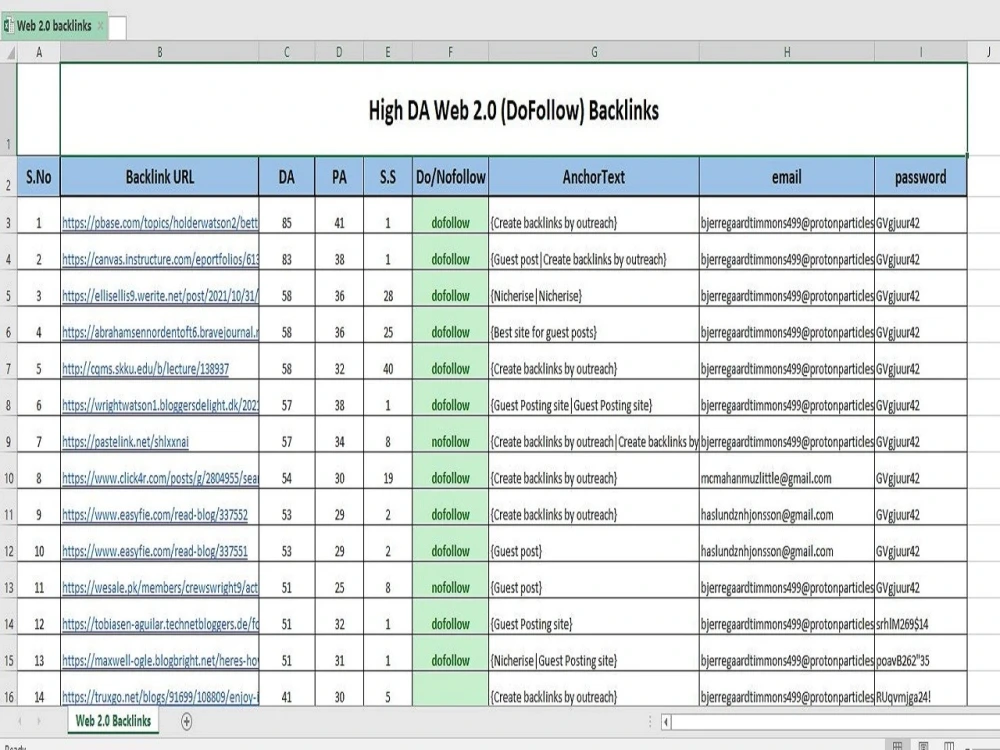Switch to Normal view in status bar
This screenshot has height=750, width=1000.
tap(897, 746)
